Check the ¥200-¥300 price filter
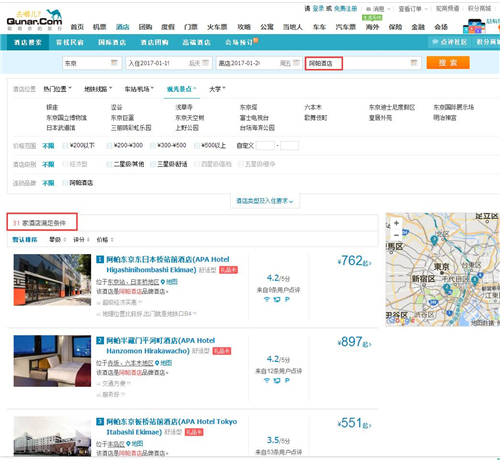The height and width of the screenshot is (460, 500). (x=109, y=146)
